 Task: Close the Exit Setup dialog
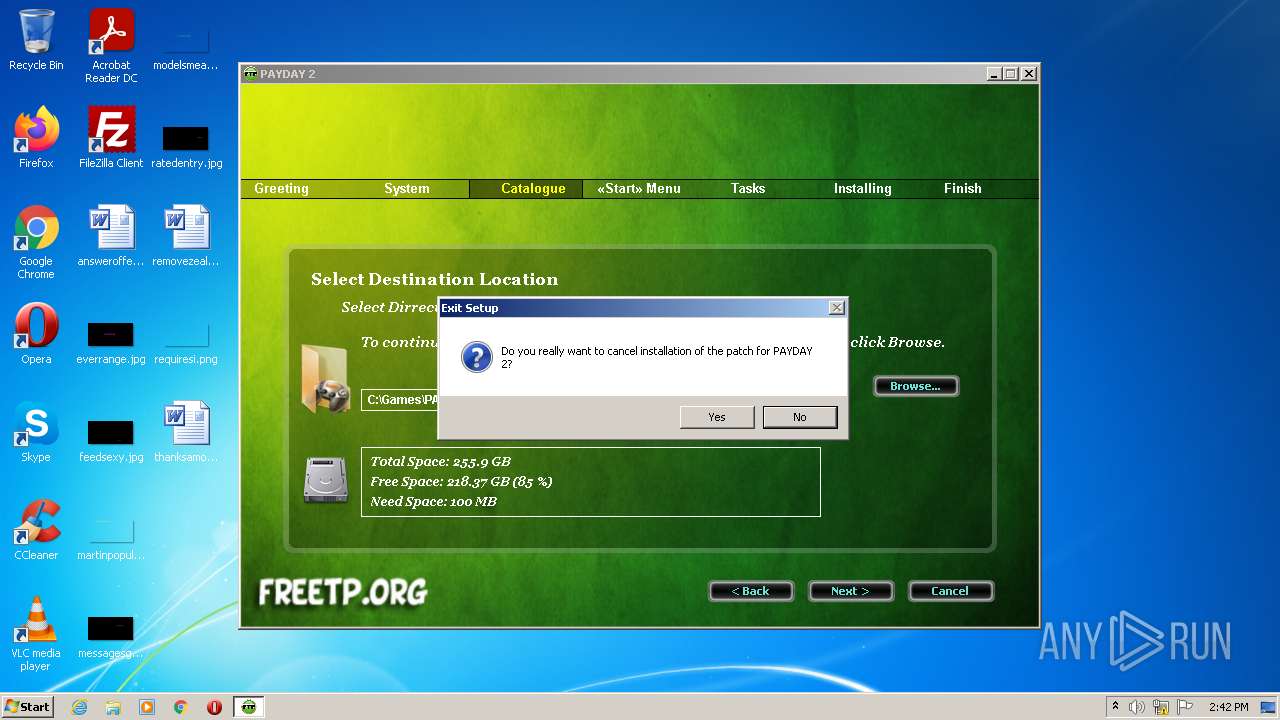pyautogui.click(x=837, y=308)
